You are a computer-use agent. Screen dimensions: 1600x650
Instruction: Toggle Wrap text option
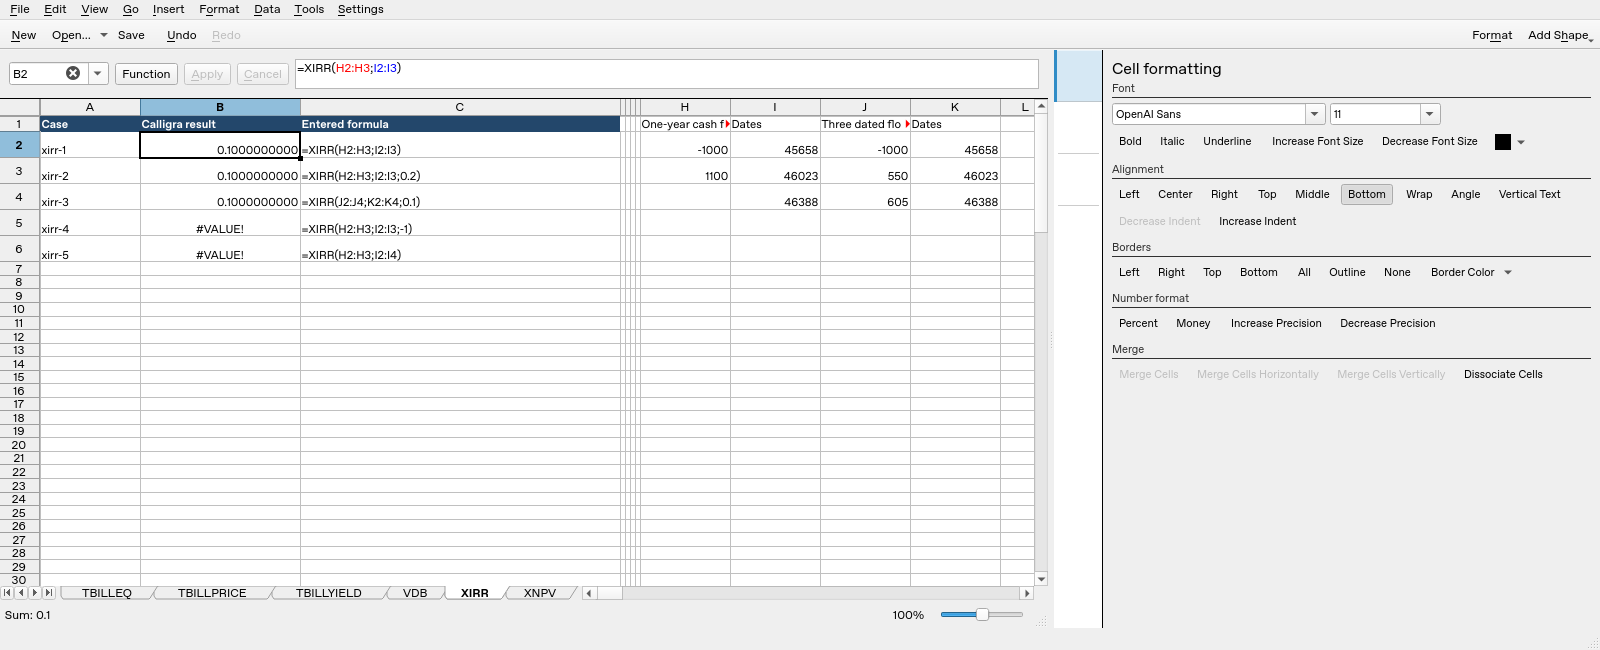tap(1419, 194)
